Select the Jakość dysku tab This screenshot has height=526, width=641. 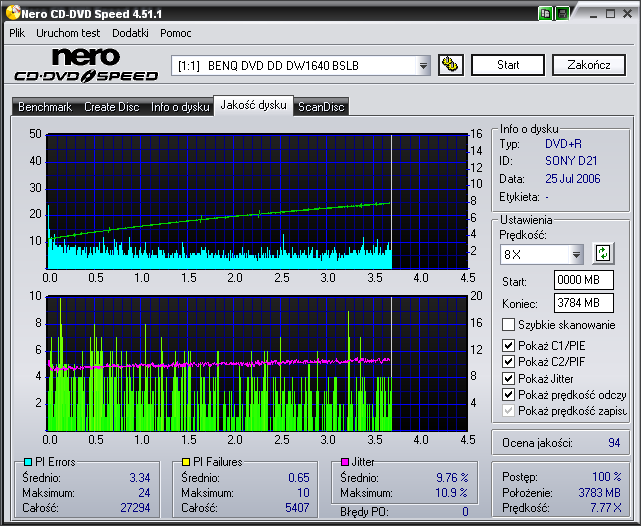coord(253,105)
